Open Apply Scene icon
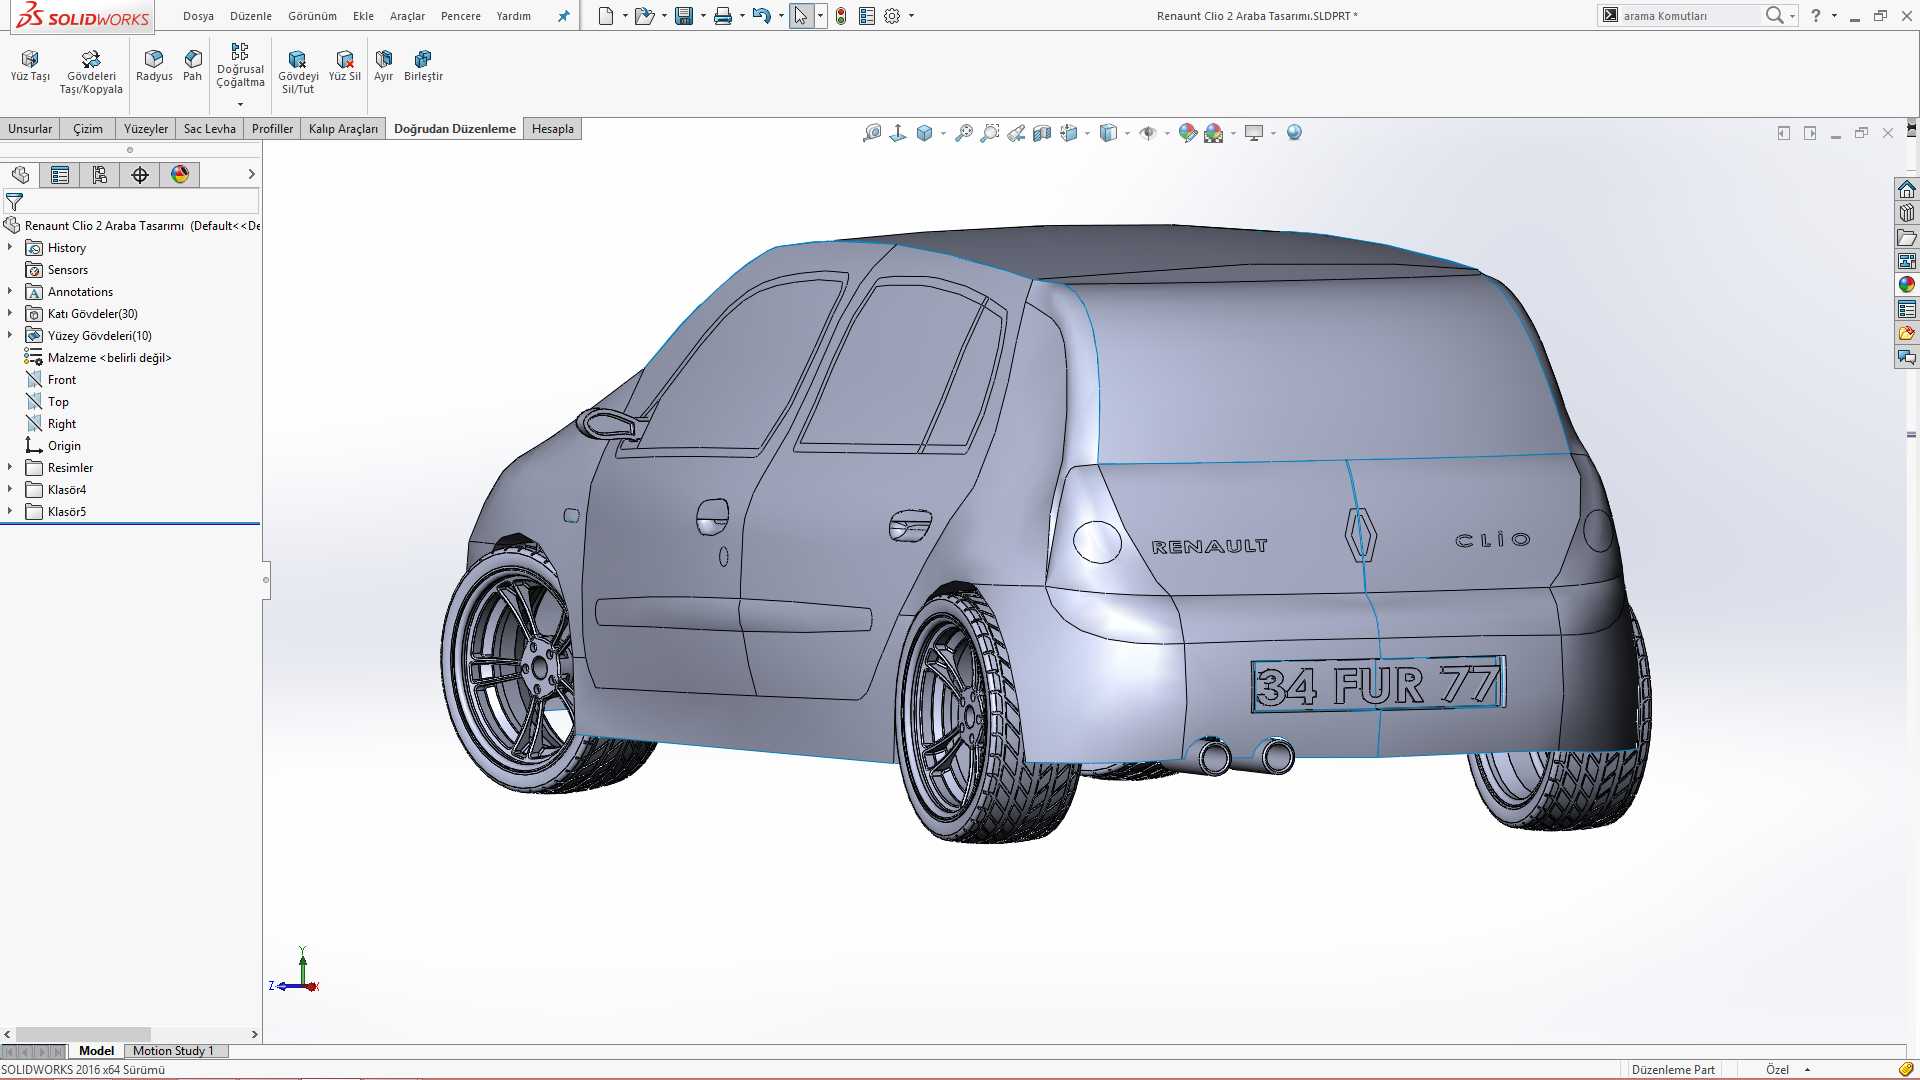This screenshot has height=1080, width=1920. (1214, 133)
